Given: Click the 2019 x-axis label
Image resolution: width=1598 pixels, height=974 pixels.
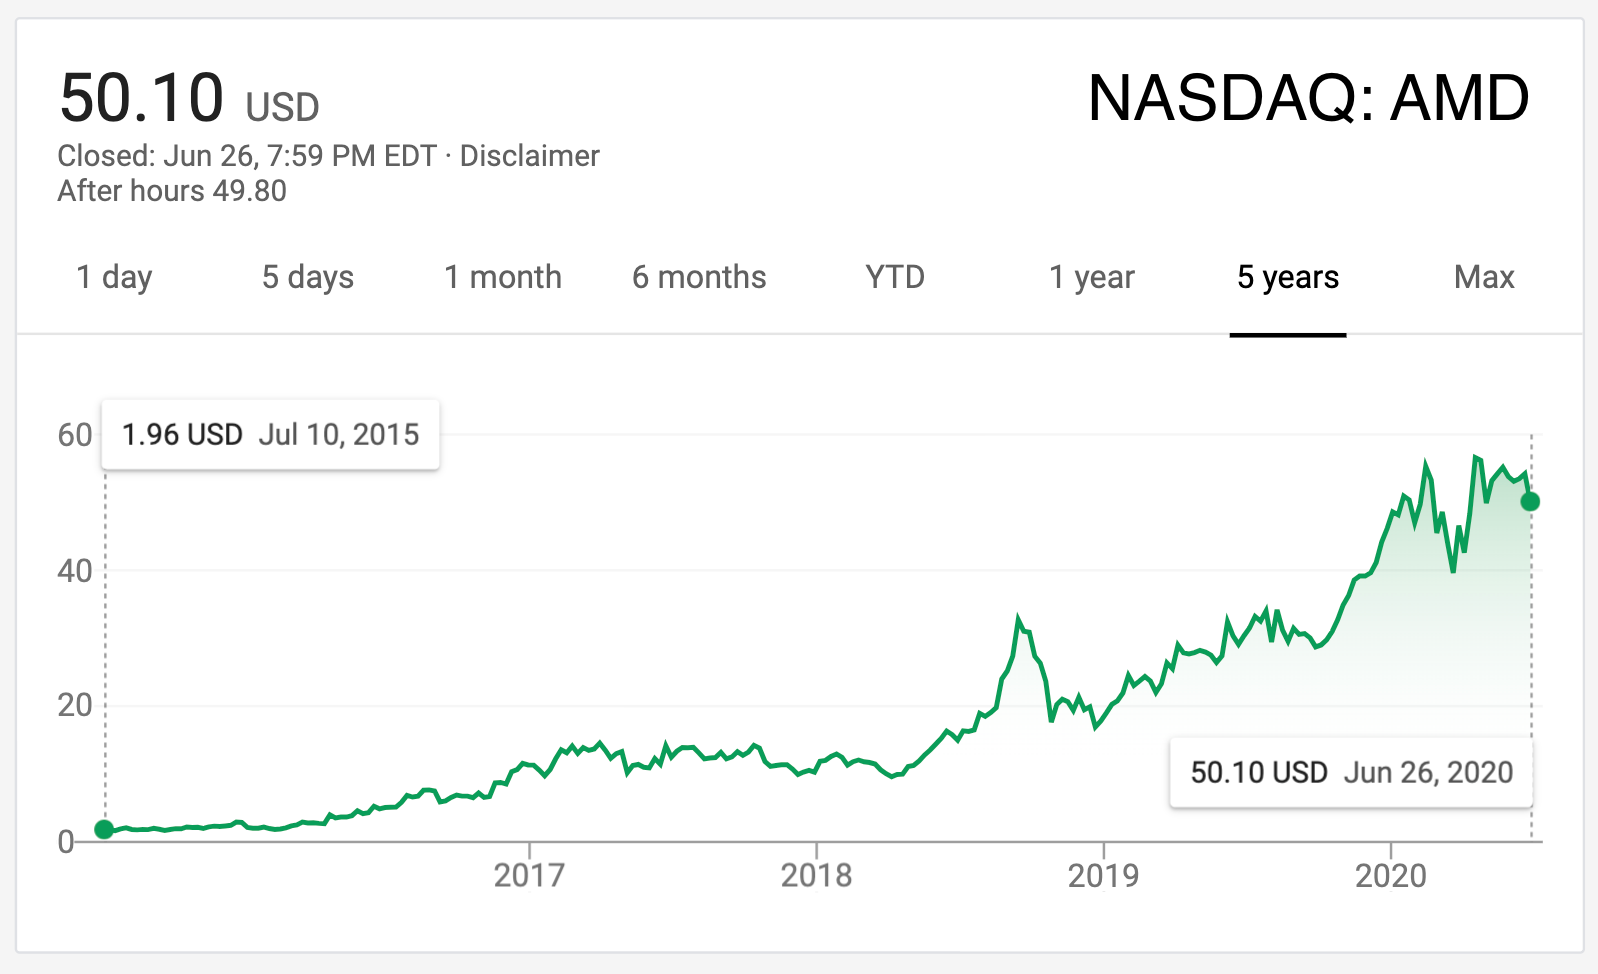Looking at the screenshot, I should pyautogui.click(x=1103, y=876).
